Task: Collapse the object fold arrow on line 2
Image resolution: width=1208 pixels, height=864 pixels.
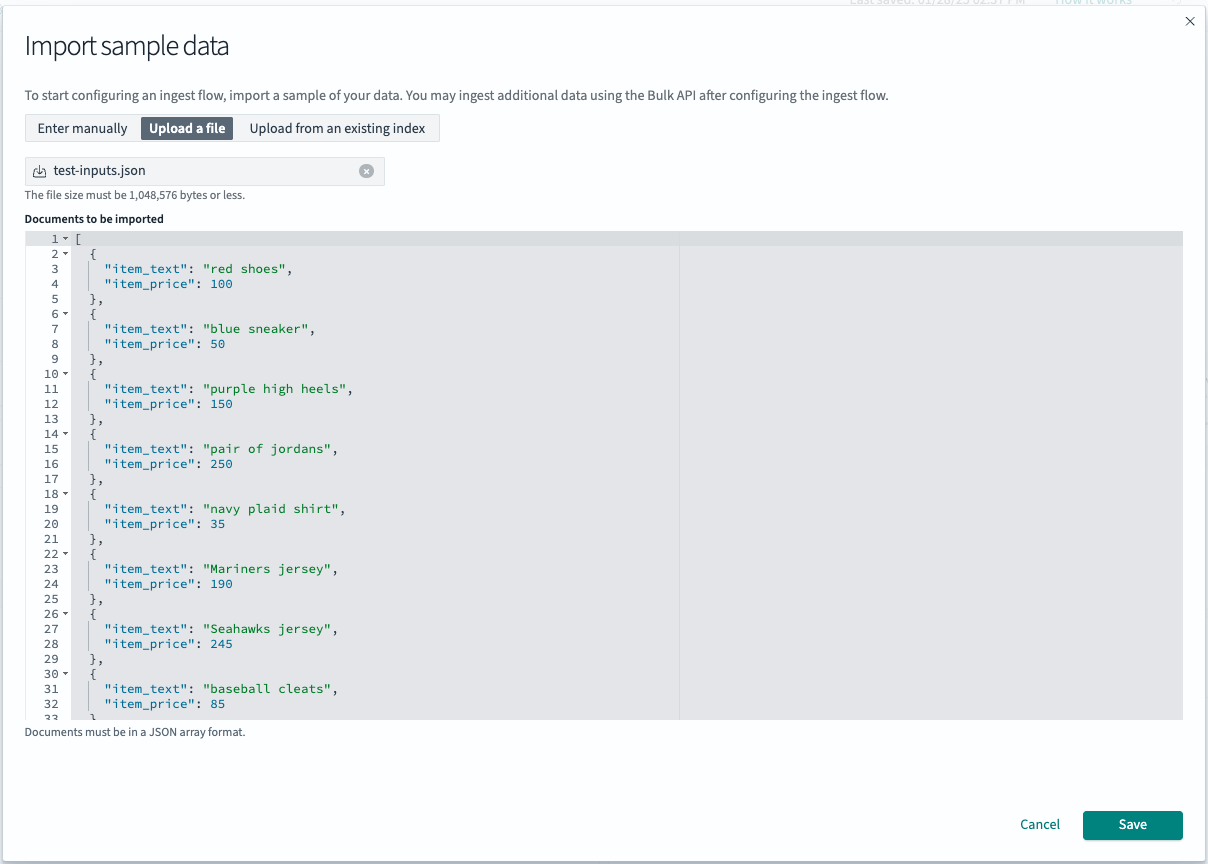Action: 66,254
